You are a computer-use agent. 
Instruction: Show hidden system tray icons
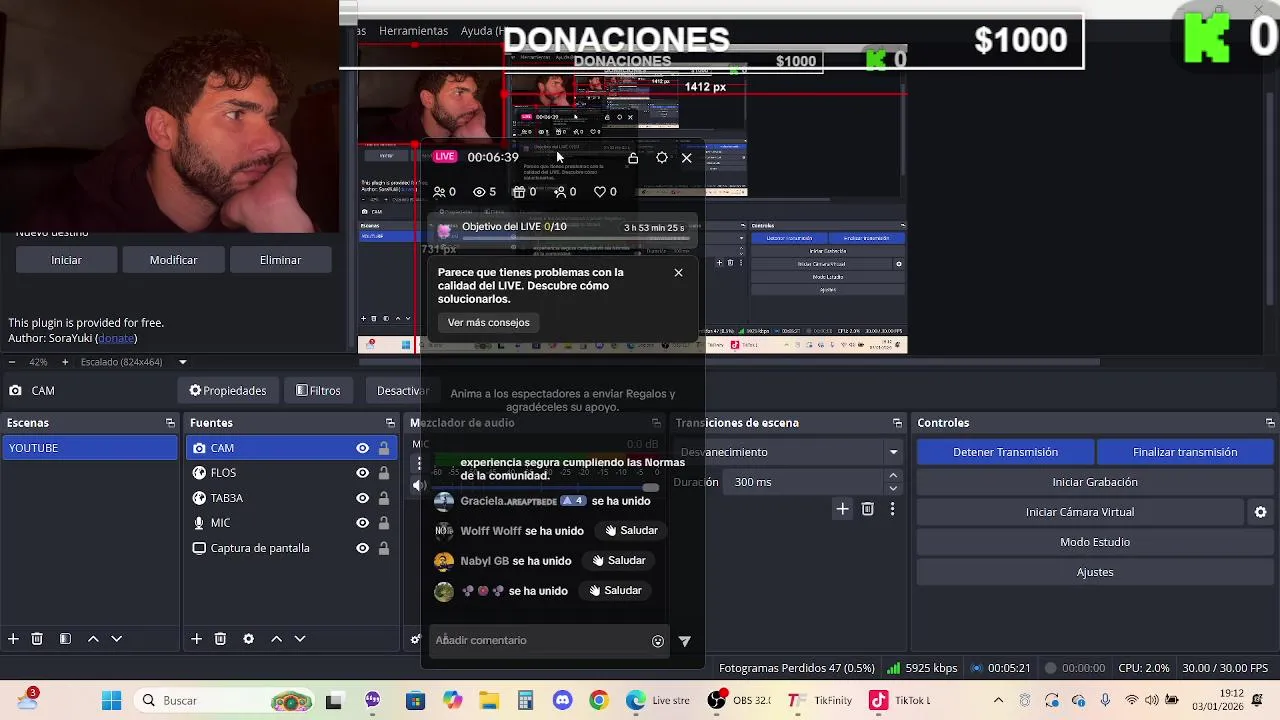[998, 701]
